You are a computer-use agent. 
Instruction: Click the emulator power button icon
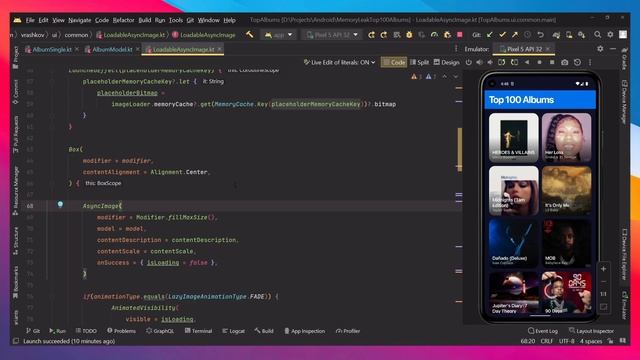pyautogui.click(x=469, y=62)
